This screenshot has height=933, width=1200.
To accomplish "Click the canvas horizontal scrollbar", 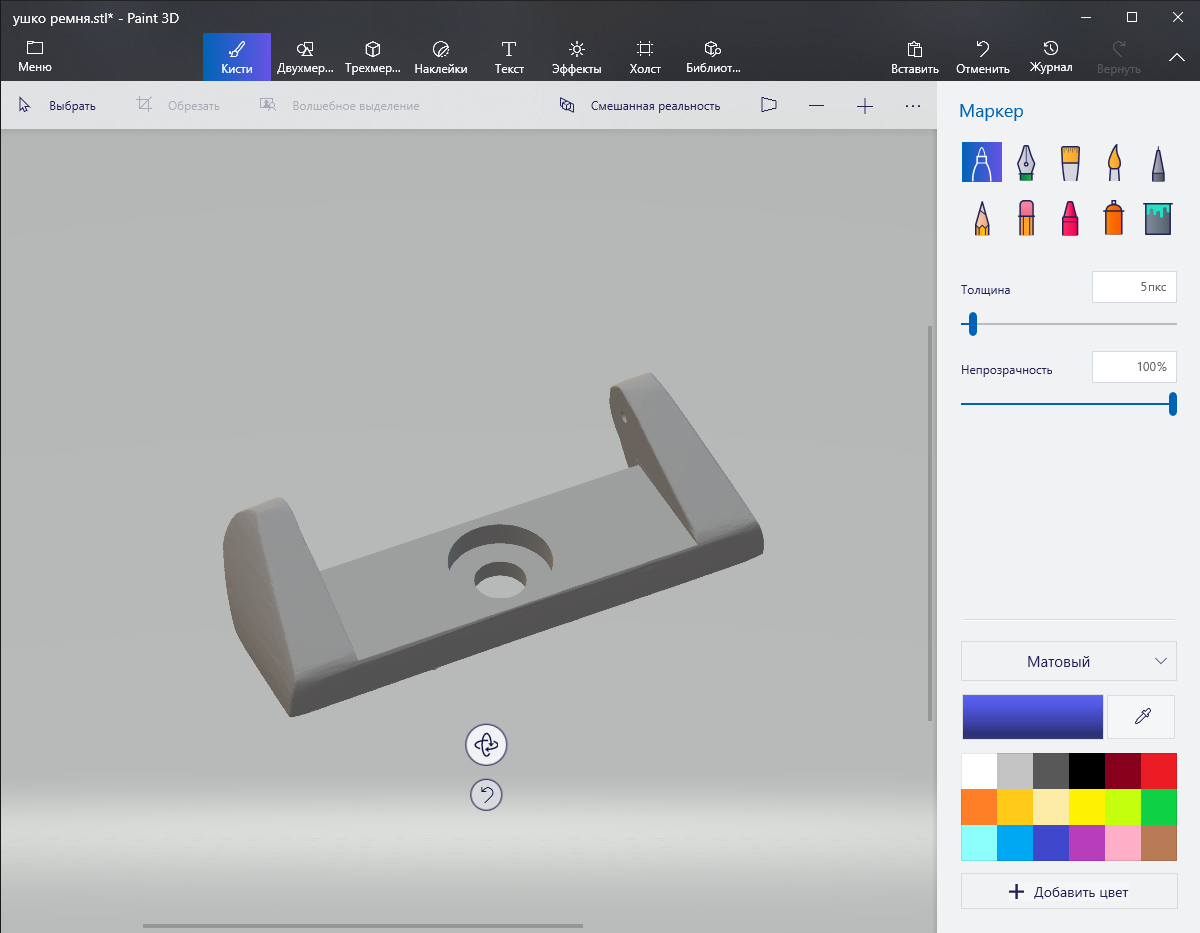I will pyautogui.click(x=363, y=926).
